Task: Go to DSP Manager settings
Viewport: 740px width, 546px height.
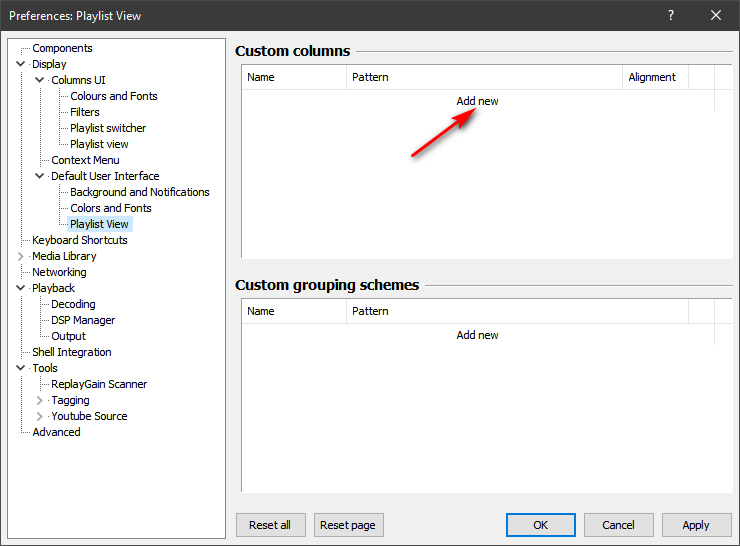Action: (x=83, y=320)
